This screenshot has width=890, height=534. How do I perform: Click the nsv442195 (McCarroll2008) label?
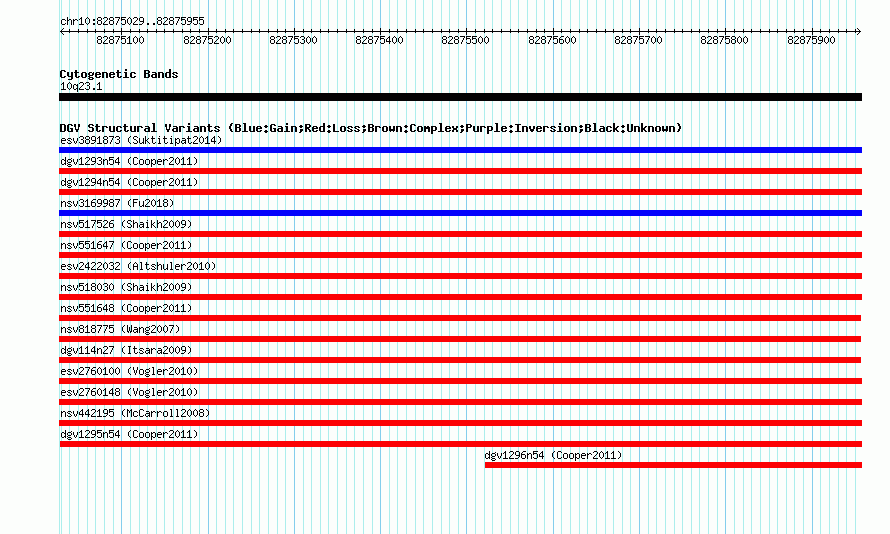[x=135, y=413]
